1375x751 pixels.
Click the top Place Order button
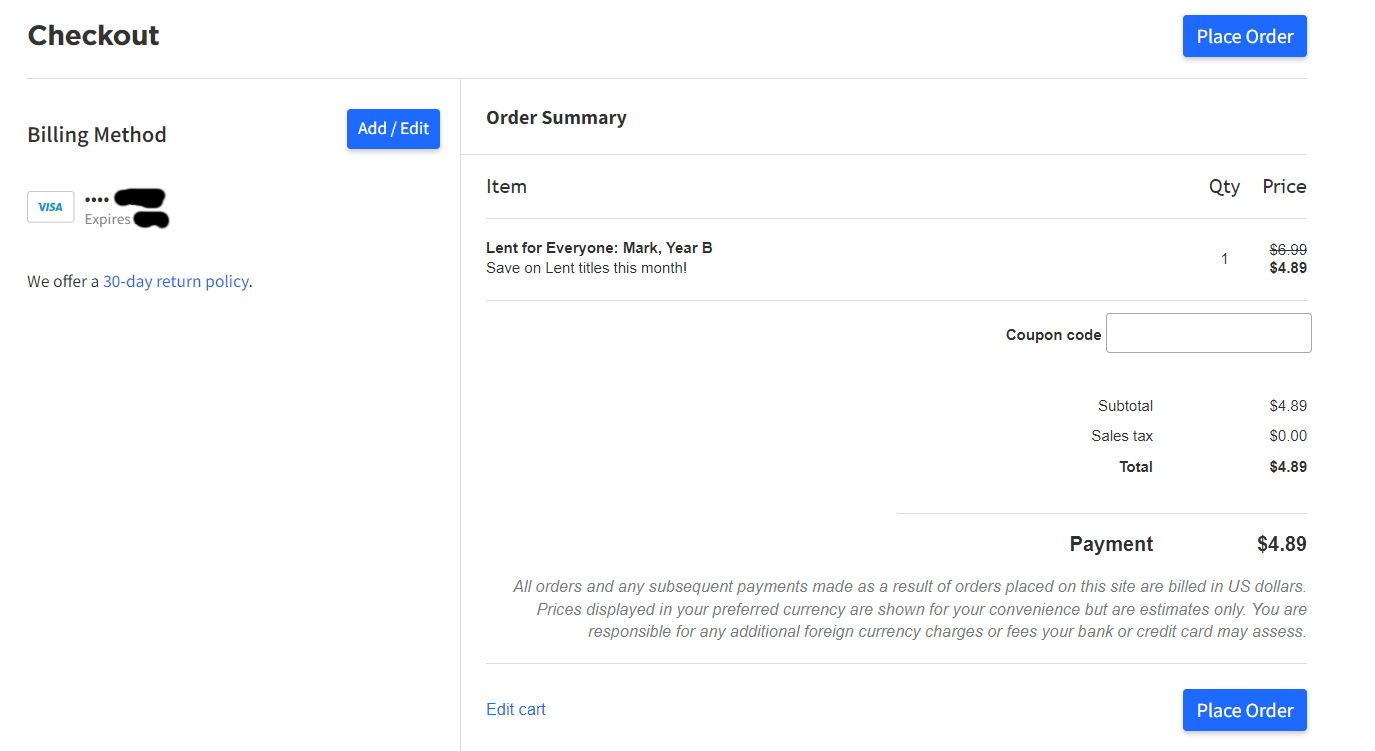click(1244, 36)
